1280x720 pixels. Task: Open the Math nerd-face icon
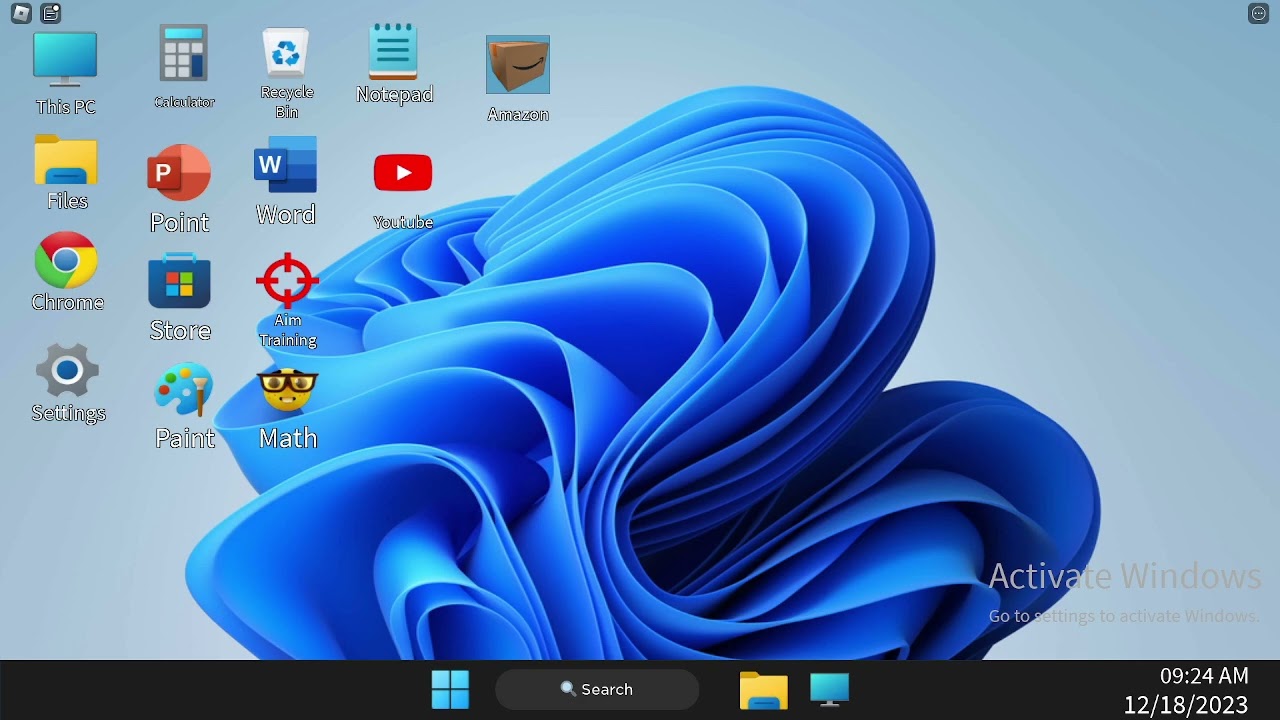pyautogui.click(x=287, y=391)
